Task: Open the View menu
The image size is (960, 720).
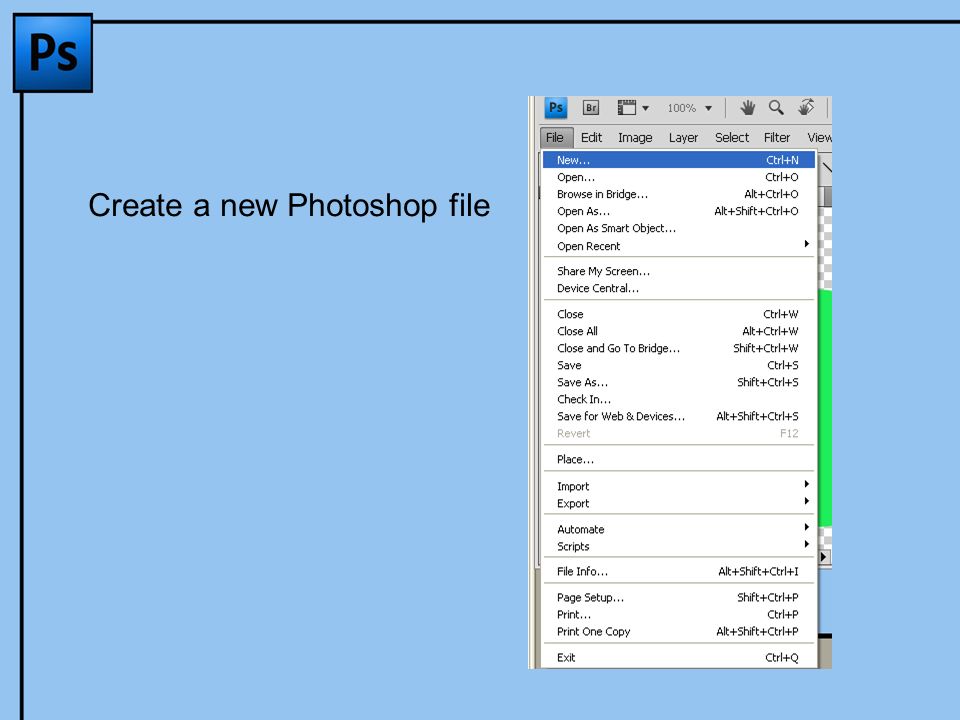Action: click(x=819, y=137)
